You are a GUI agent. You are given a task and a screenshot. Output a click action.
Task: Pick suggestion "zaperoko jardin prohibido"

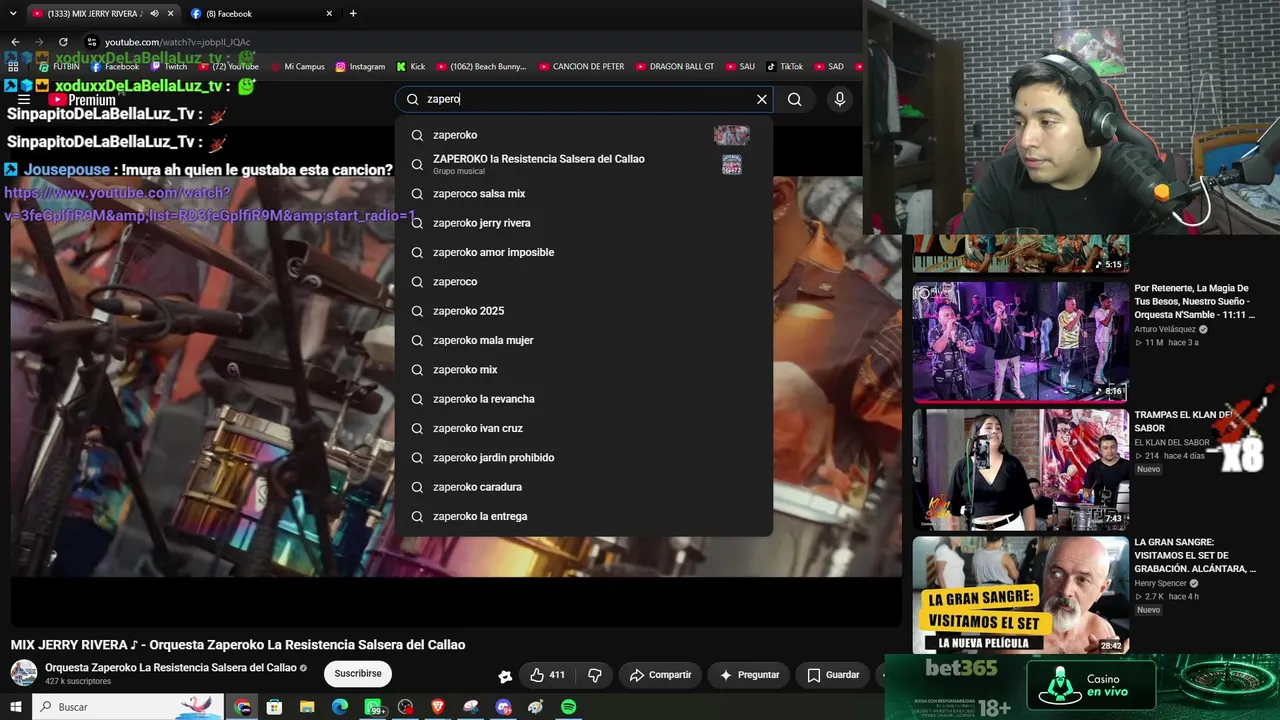(x=584, y=458)
